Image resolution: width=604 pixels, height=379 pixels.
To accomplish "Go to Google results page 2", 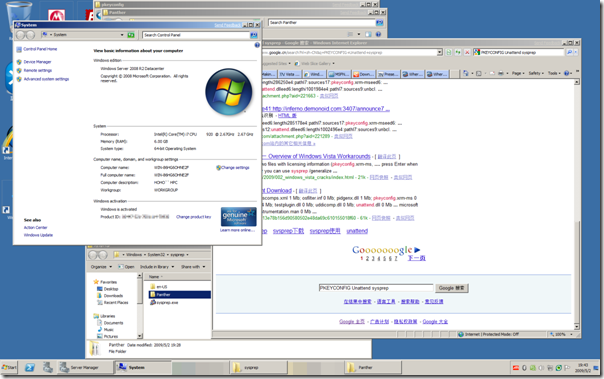I will [367, 259].
